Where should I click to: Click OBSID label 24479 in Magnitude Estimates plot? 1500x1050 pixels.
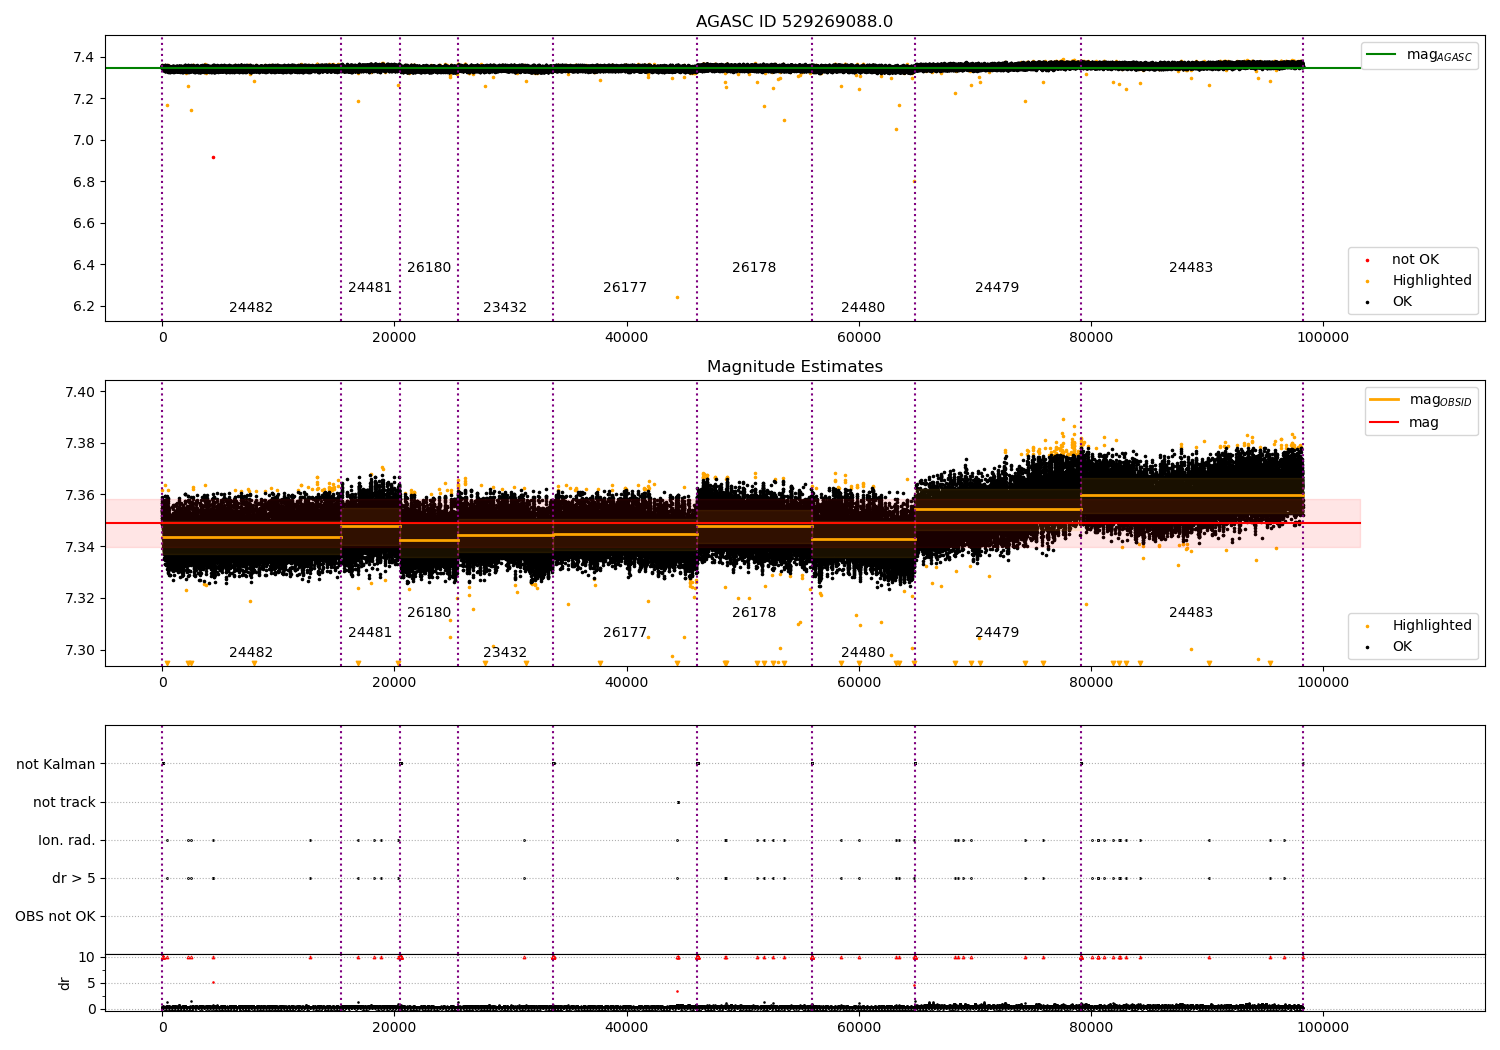tap(997, 633)
